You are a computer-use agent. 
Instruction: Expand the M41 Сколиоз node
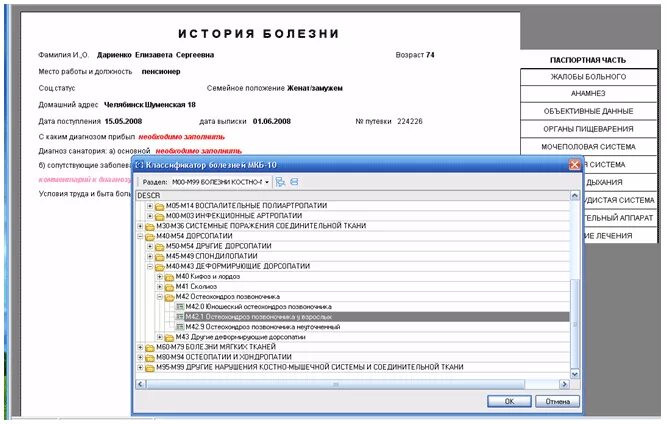(160, 287)
